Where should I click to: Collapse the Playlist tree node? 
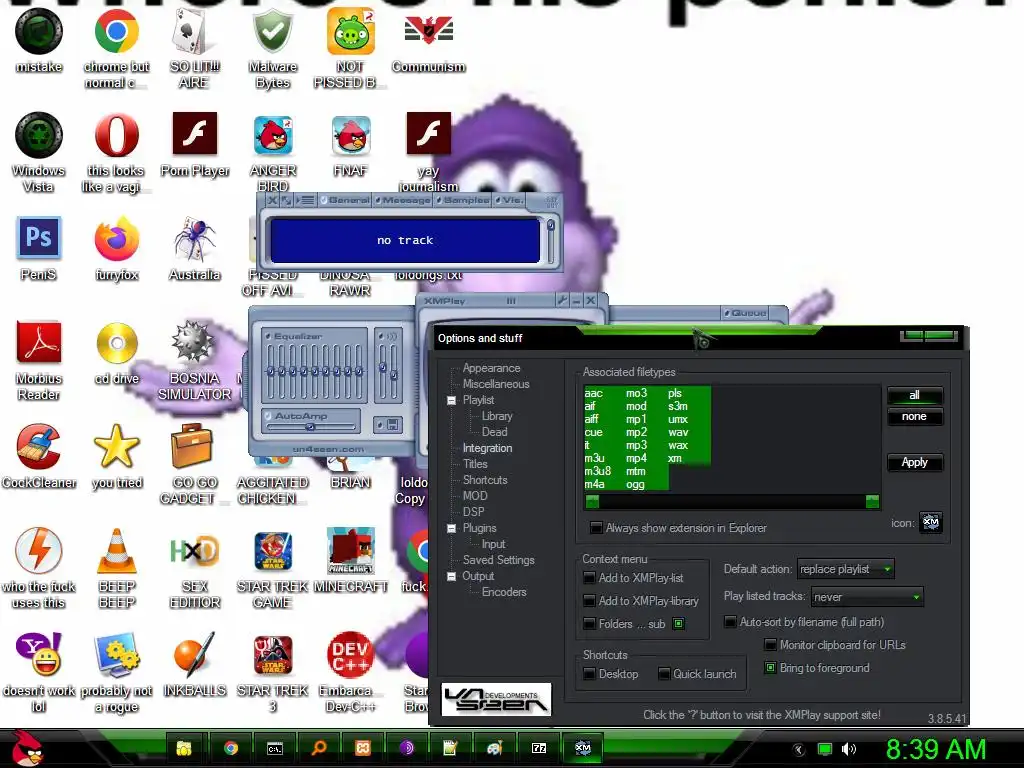(x=451, y=400)
